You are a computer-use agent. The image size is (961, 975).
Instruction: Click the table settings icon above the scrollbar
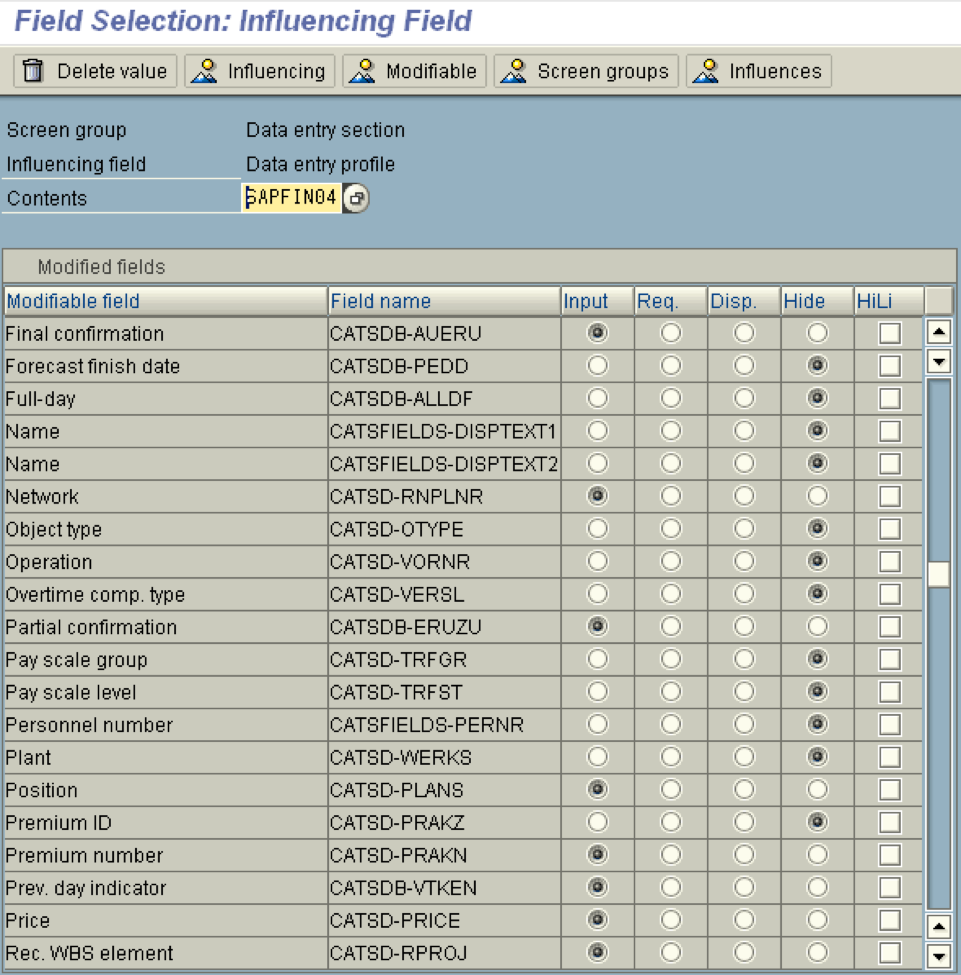coord(938,301)
